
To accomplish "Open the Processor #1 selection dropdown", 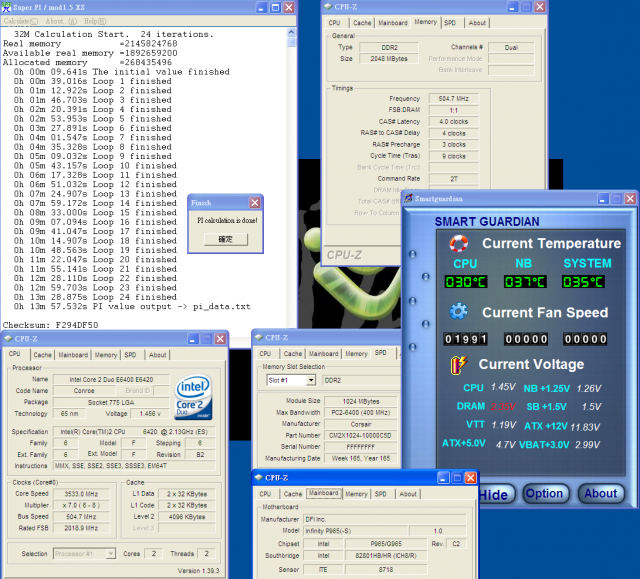I will (110, 554).
